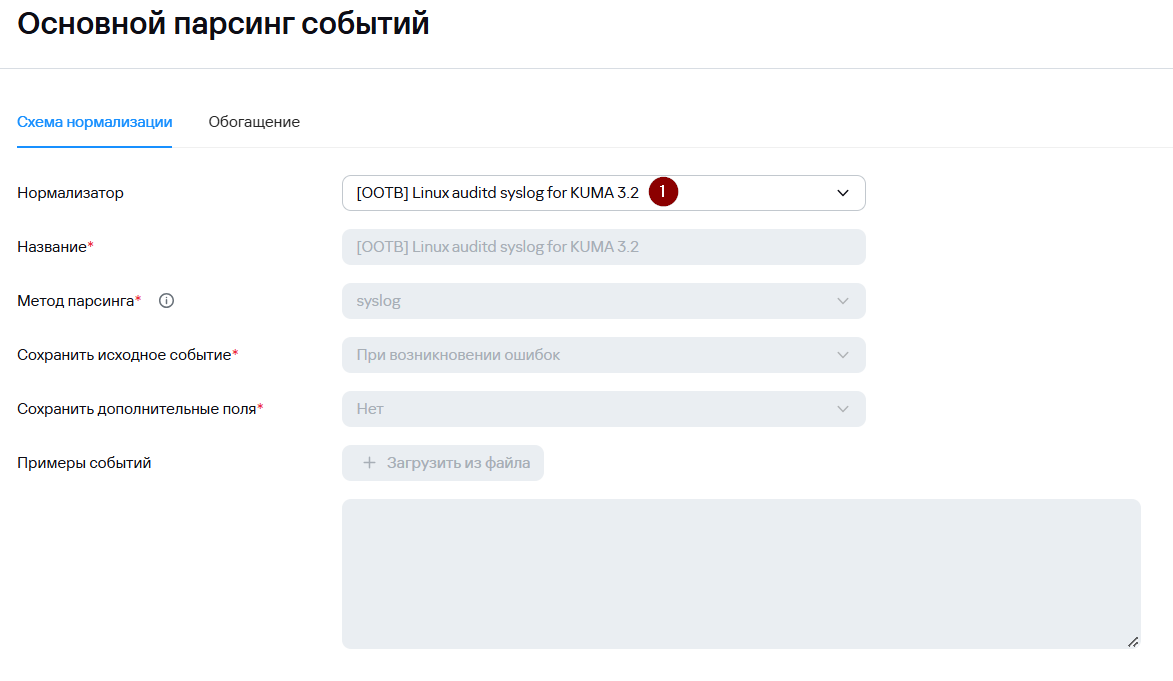The width and height of the screenshot is (1173, 681).
Task: Click the red number 1 marker badge
Action: point(663,192)
